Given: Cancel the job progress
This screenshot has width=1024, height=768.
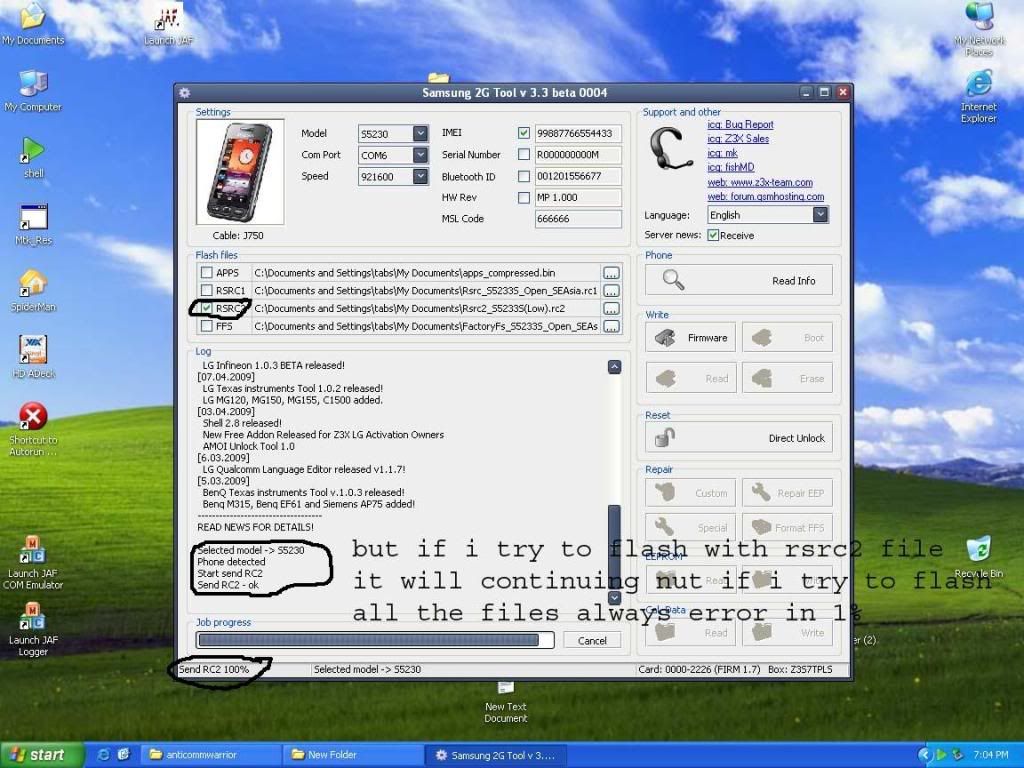Looking at the screenshot, I should [592, 641].
